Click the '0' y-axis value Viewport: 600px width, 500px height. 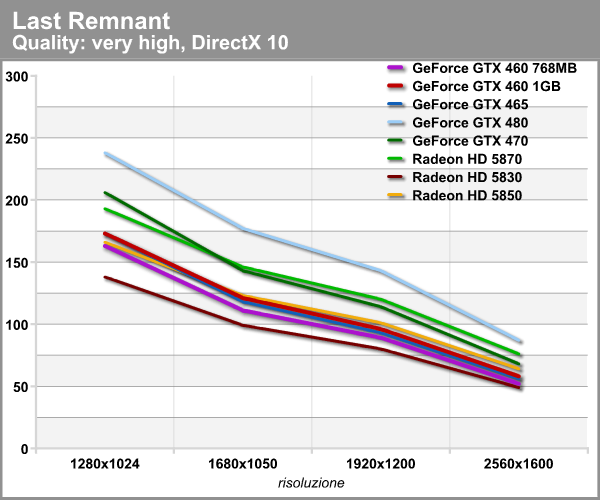25,449
